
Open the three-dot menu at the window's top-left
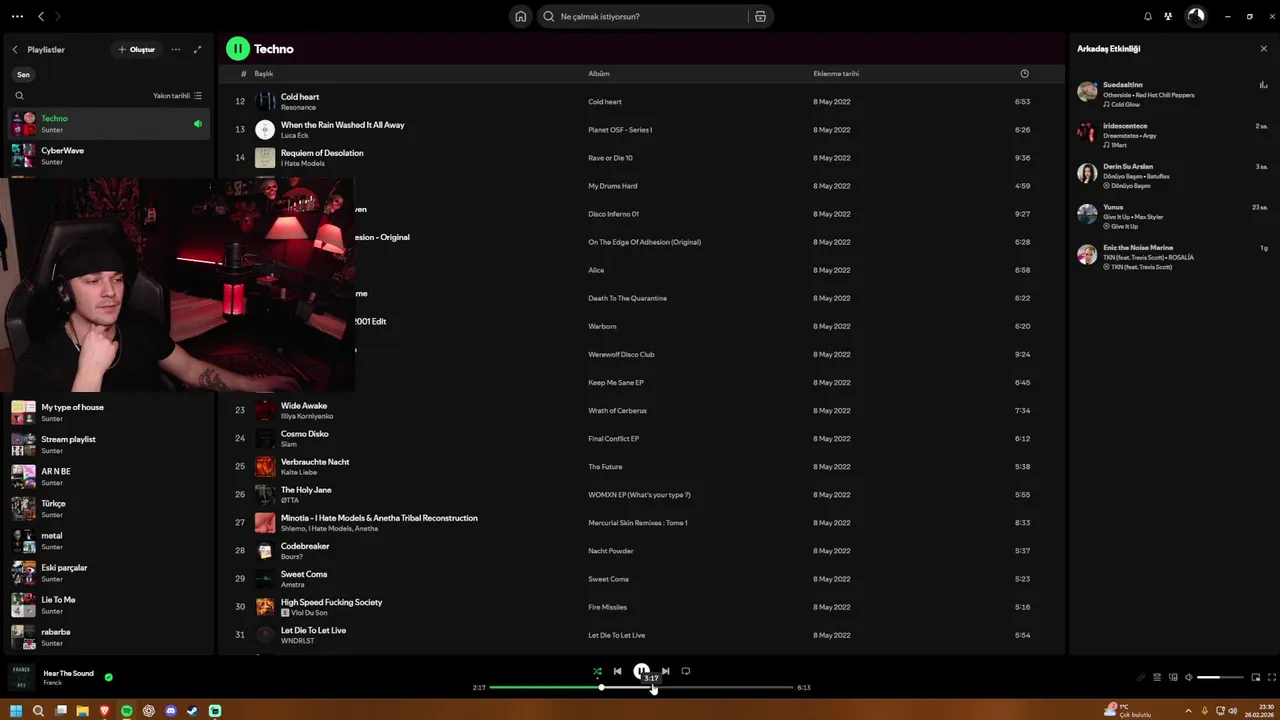(15, 16)
